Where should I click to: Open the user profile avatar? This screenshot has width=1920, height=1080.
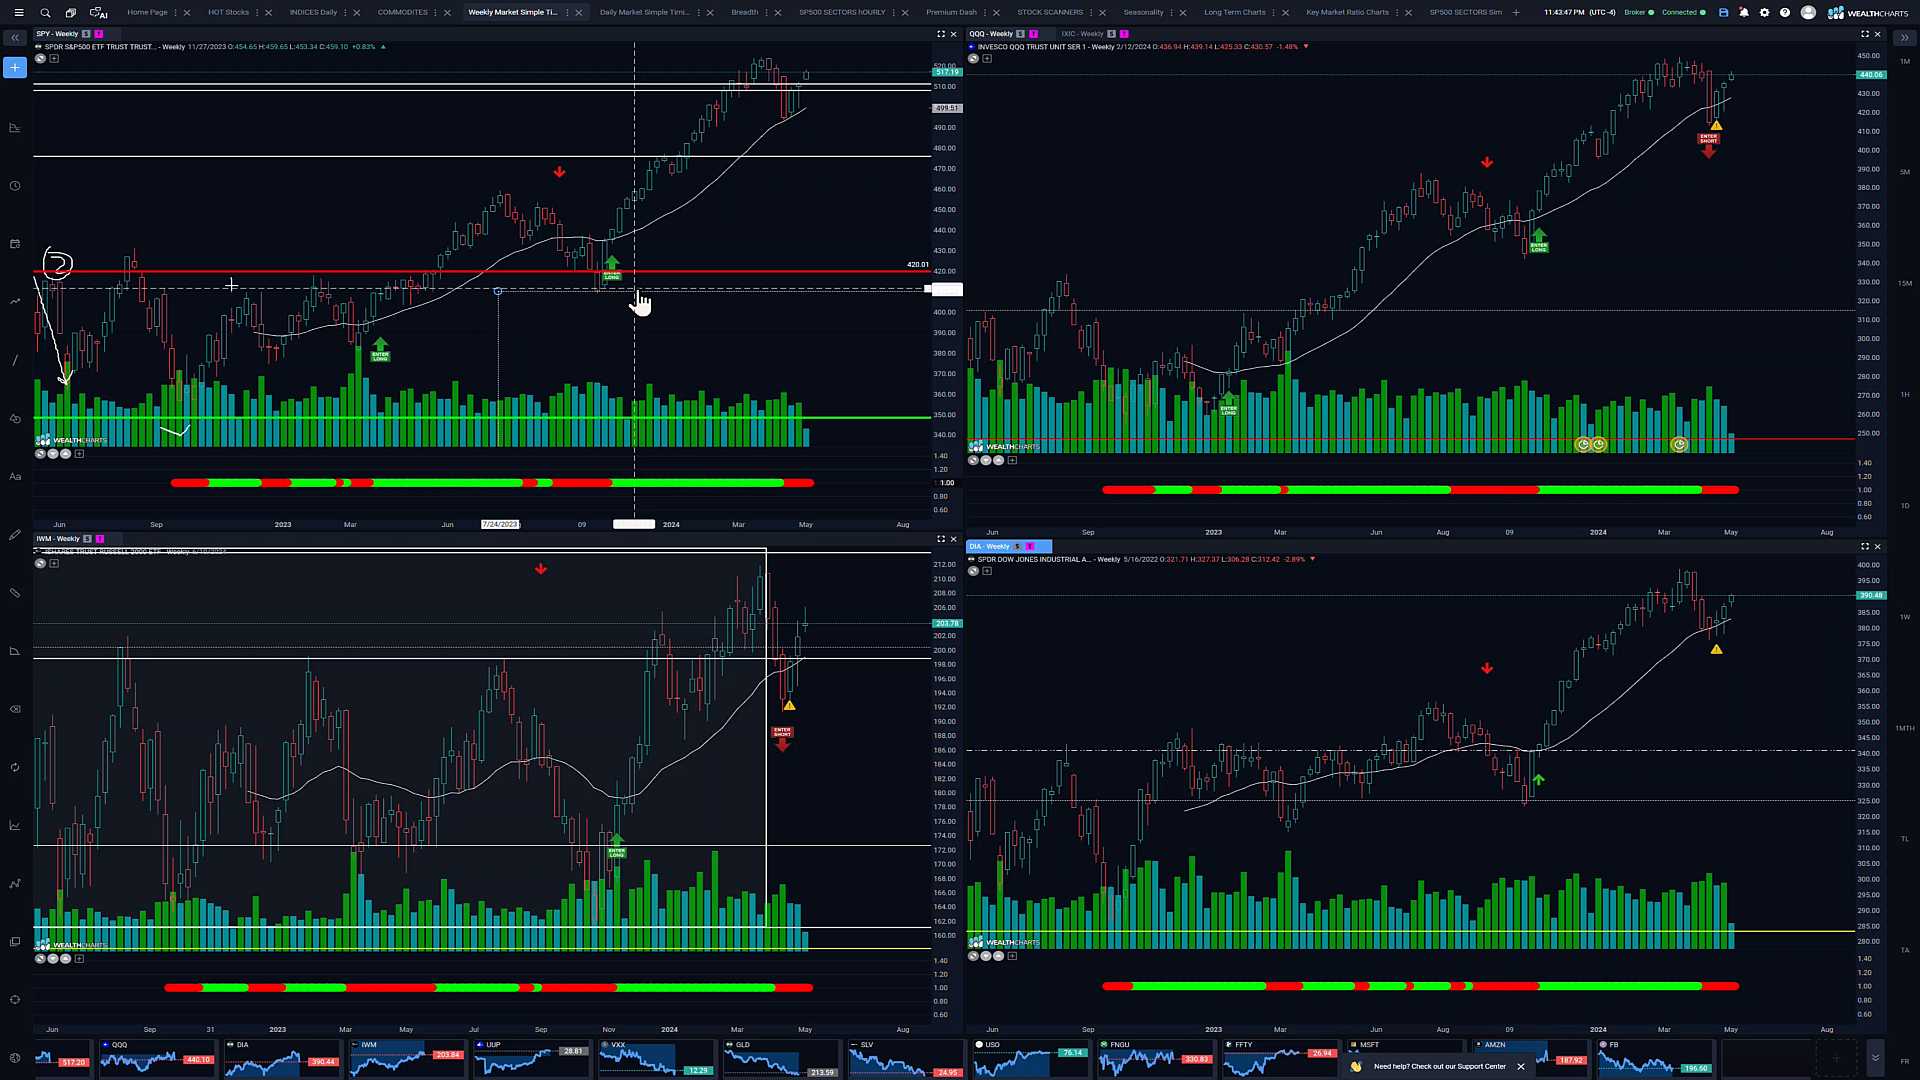click(1808, 13)
